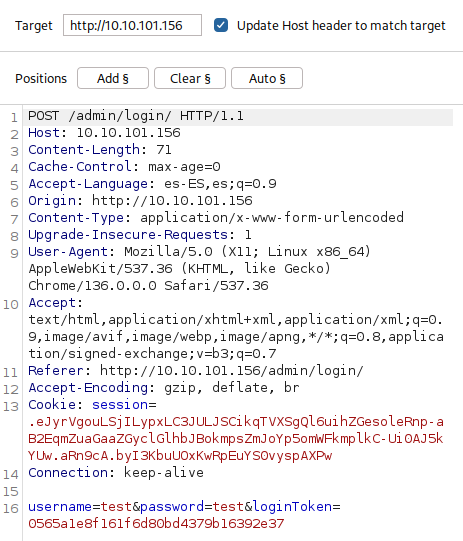Click the Accept-Encoding header line
Image resolution: width=463 pixels, height=541 pixels.
point(164,387)
